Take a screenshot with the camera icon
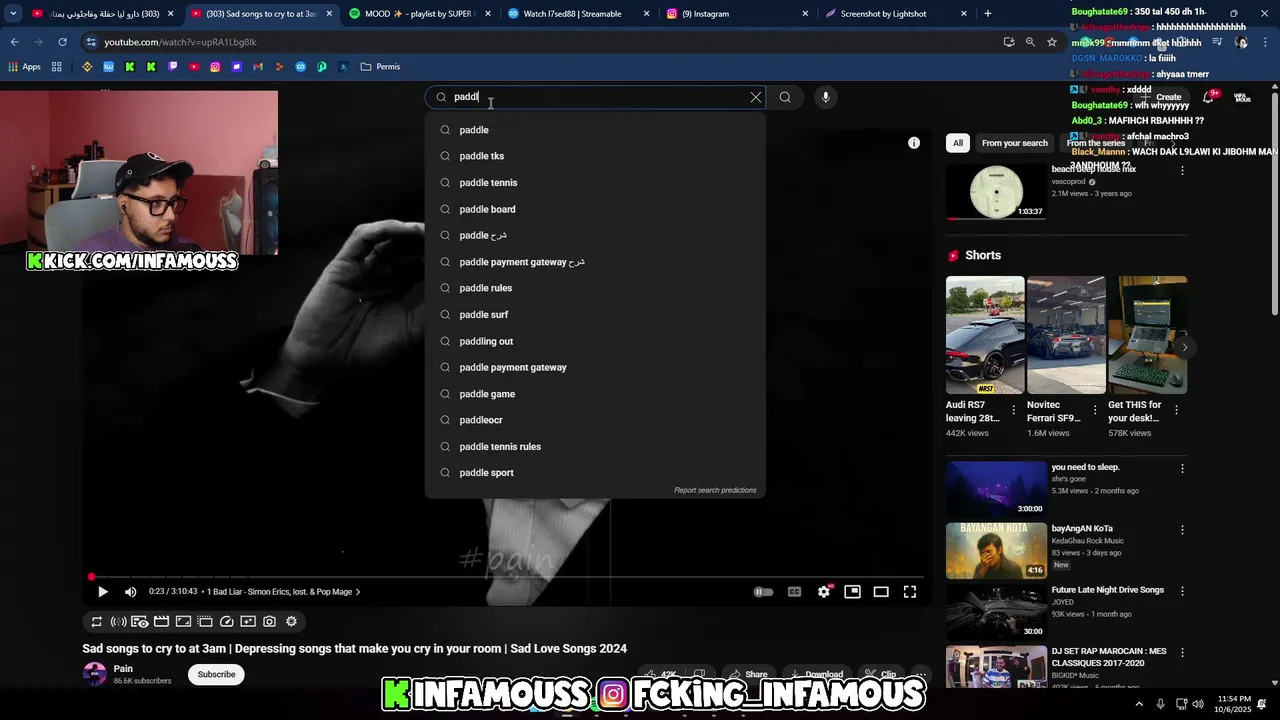 (x=269, y=622)
